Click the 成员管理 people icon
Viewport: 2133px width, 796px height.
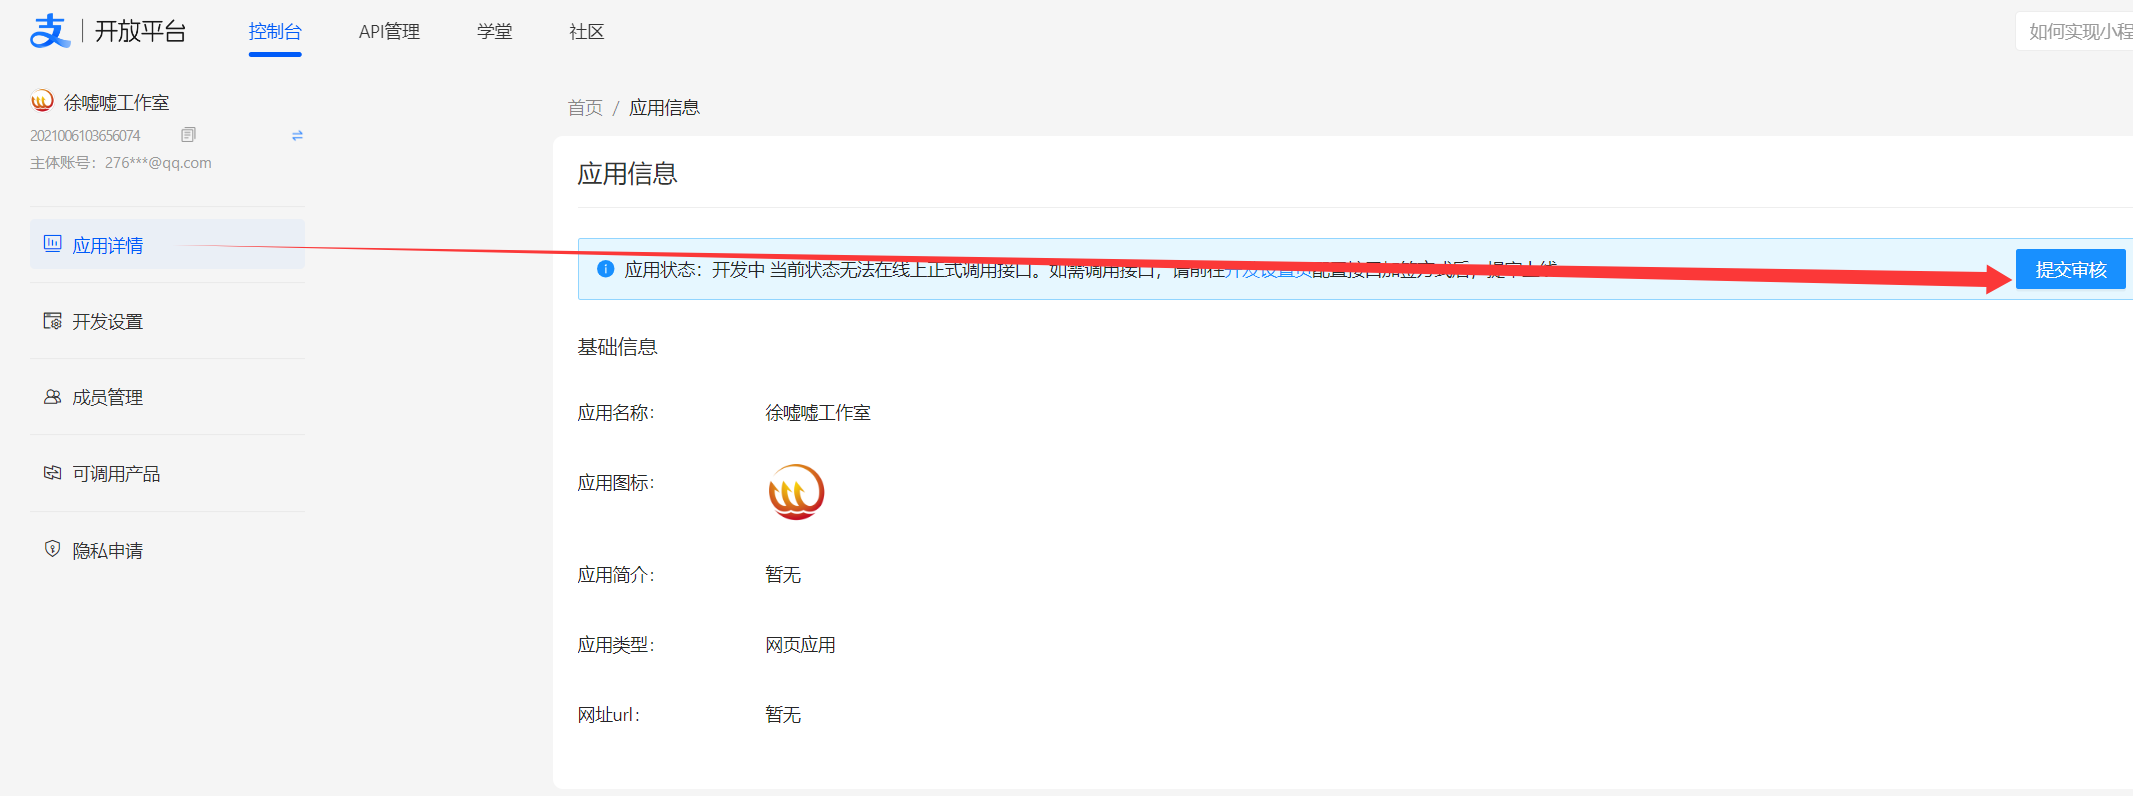[52, 397]
